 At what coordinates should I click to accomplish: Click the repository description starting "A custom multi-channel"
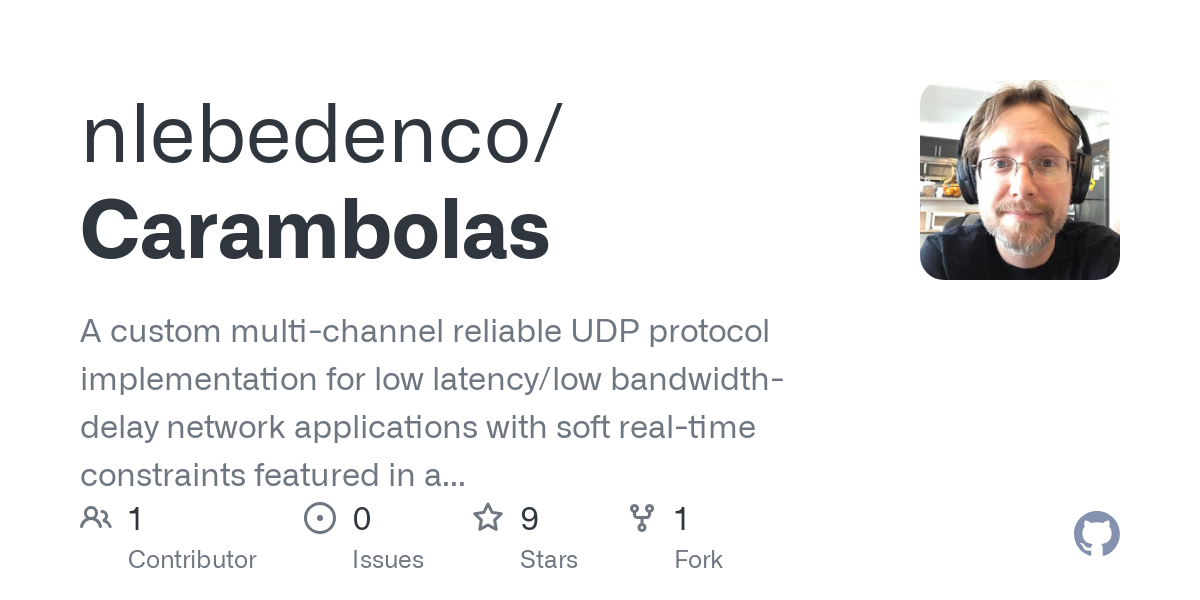coord(425,331)
